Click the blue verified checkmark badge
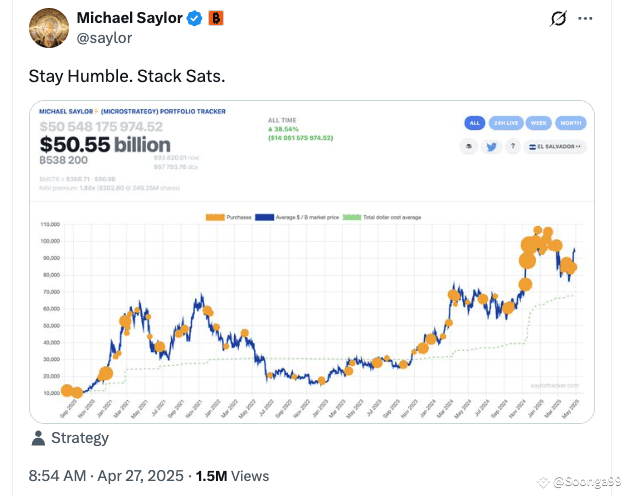Viewport: 629px width, 497px height. pyautogui.click(x=195, y=18)
